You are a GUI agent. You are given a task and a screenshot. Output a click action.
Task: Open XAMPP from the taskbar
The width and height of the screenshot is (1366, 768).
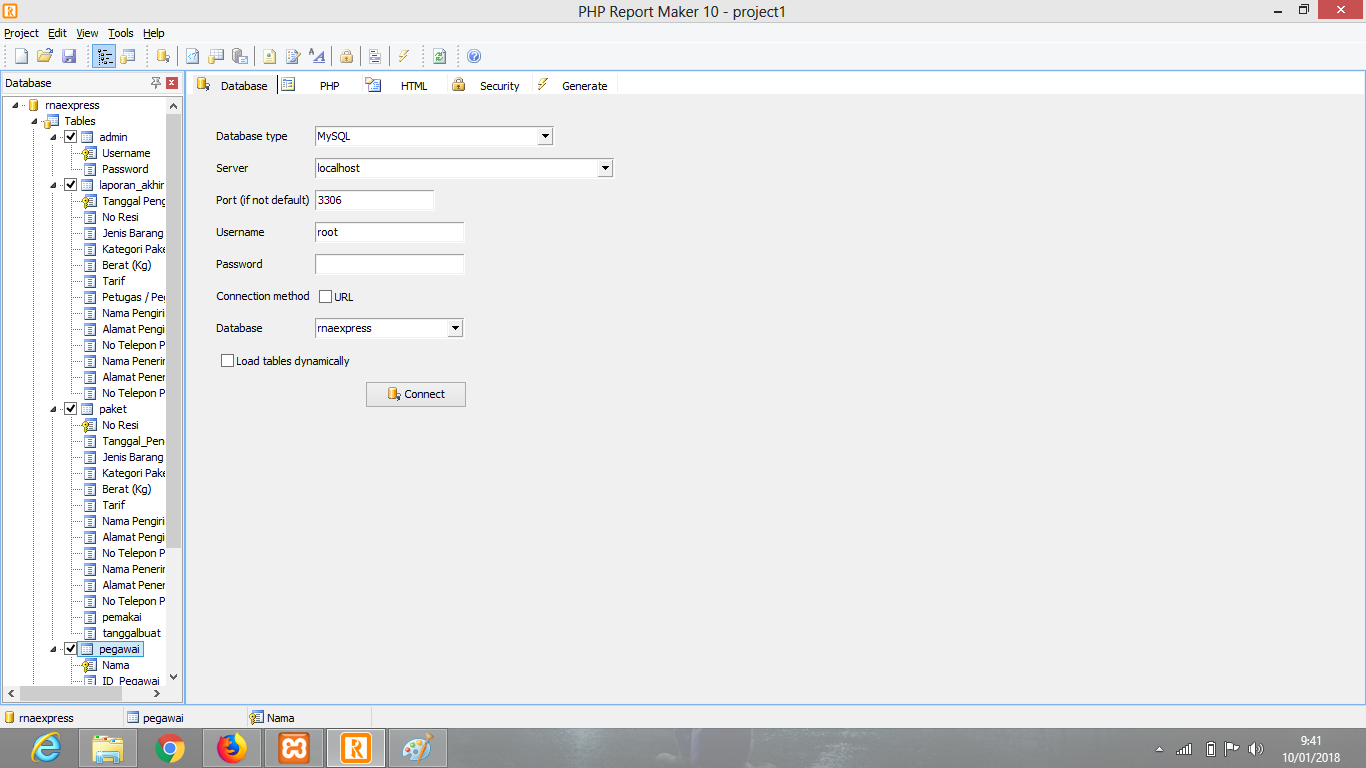pos(294,748)
